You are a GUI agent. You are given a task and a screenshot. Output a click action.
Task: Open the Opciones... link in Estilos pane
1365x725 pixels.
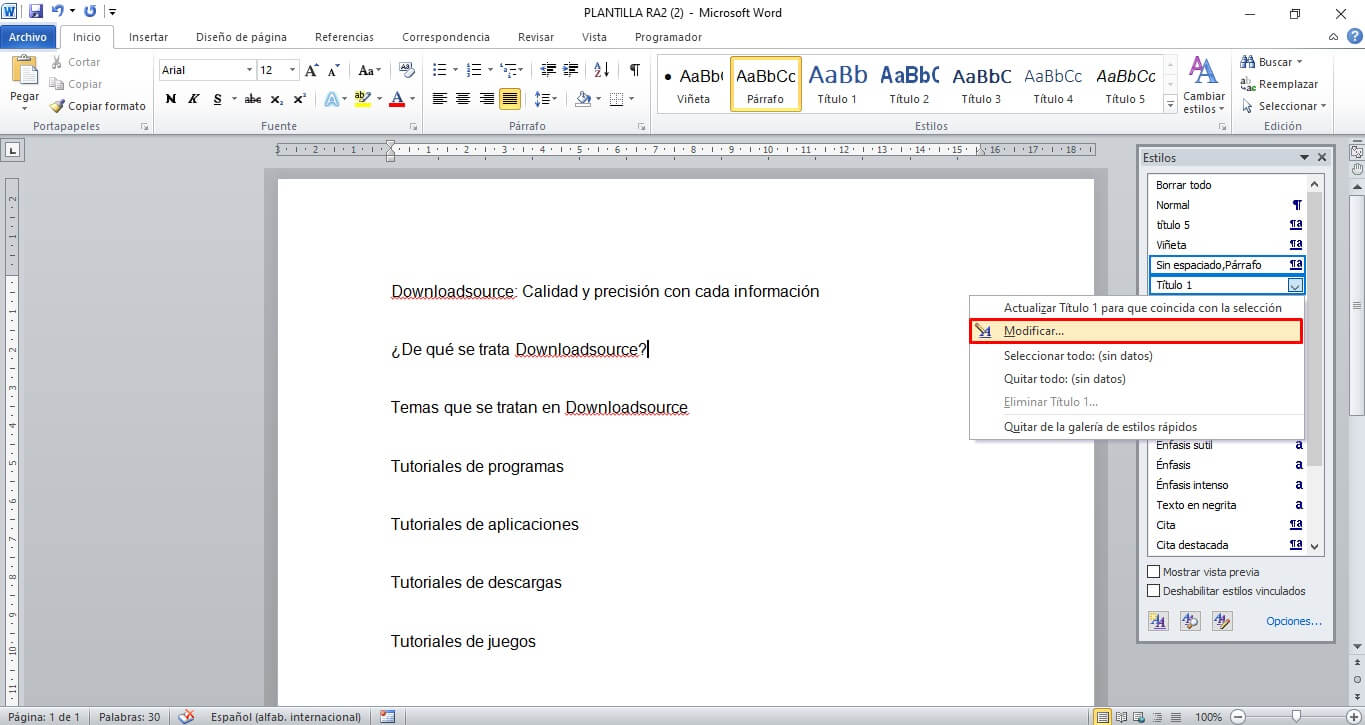(x=1294, y=621)
